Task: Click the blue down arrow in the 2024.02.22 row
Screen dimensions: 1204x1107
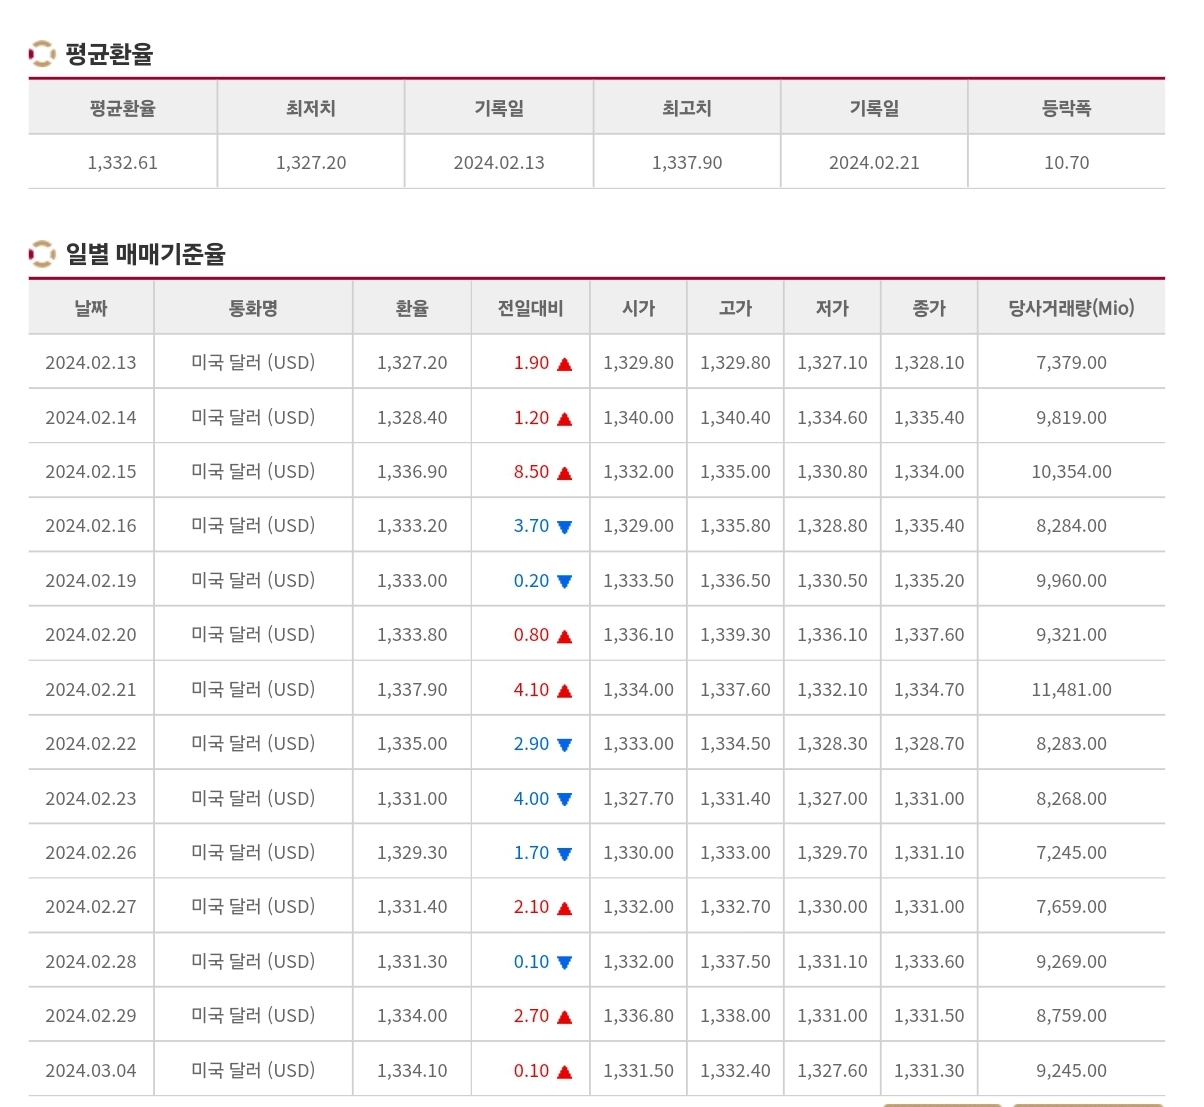Action: (564, 745)
